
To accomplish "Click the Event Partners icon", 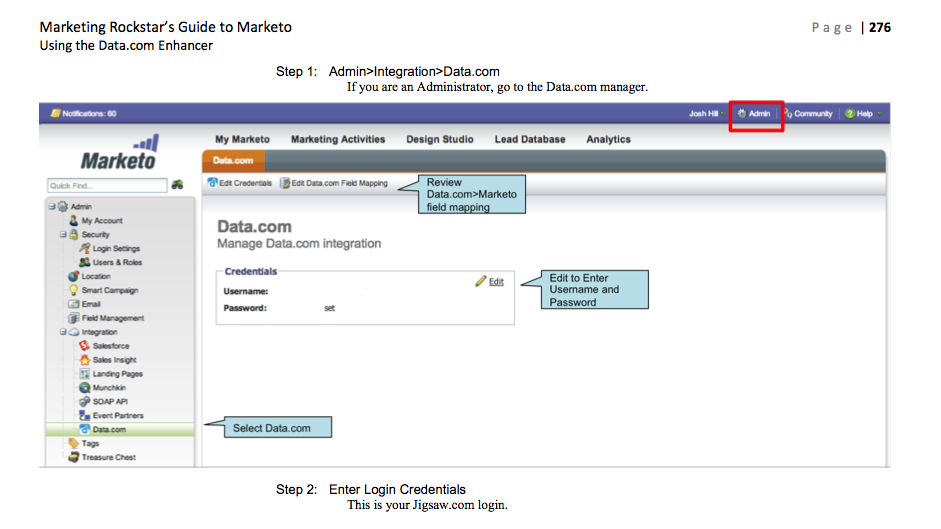I will click(85, 415).
